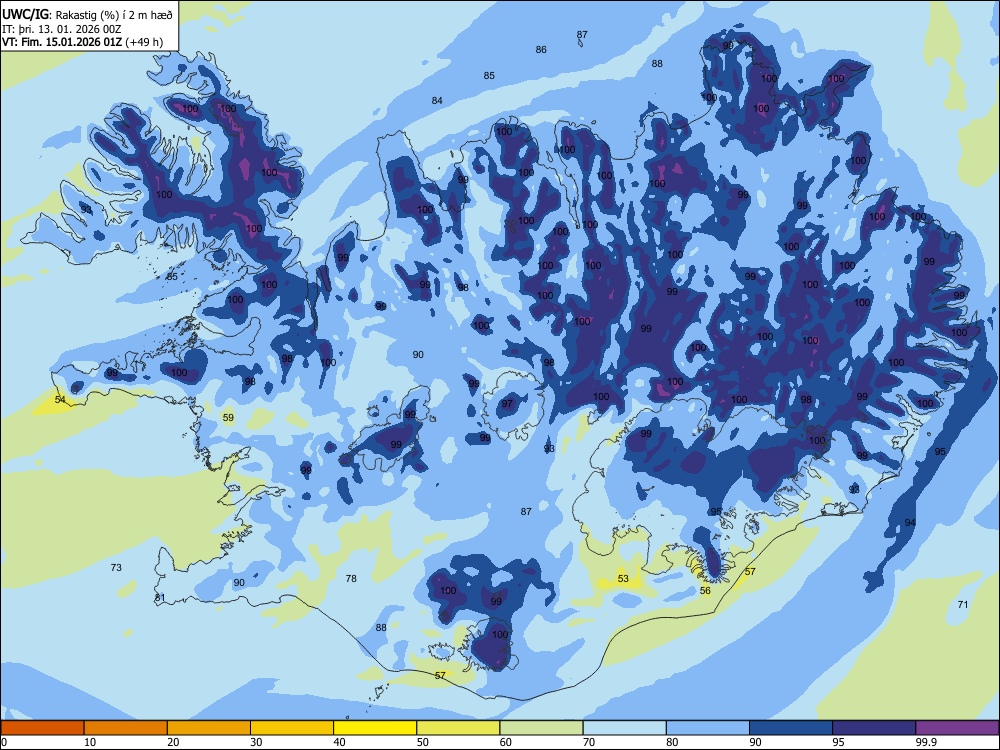
Task: Click the map value '73' over the sea
Action: click(116, 568)
